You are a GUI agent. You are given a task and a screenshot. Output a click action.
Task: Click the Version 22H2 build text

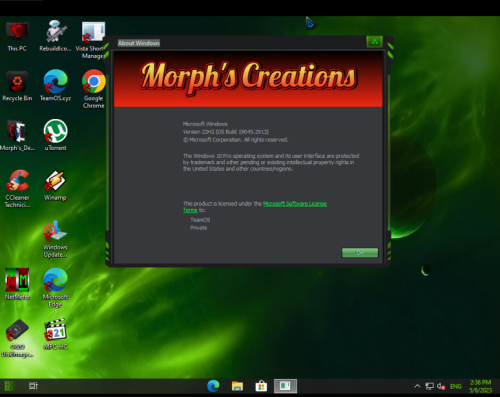coord(226,132)
